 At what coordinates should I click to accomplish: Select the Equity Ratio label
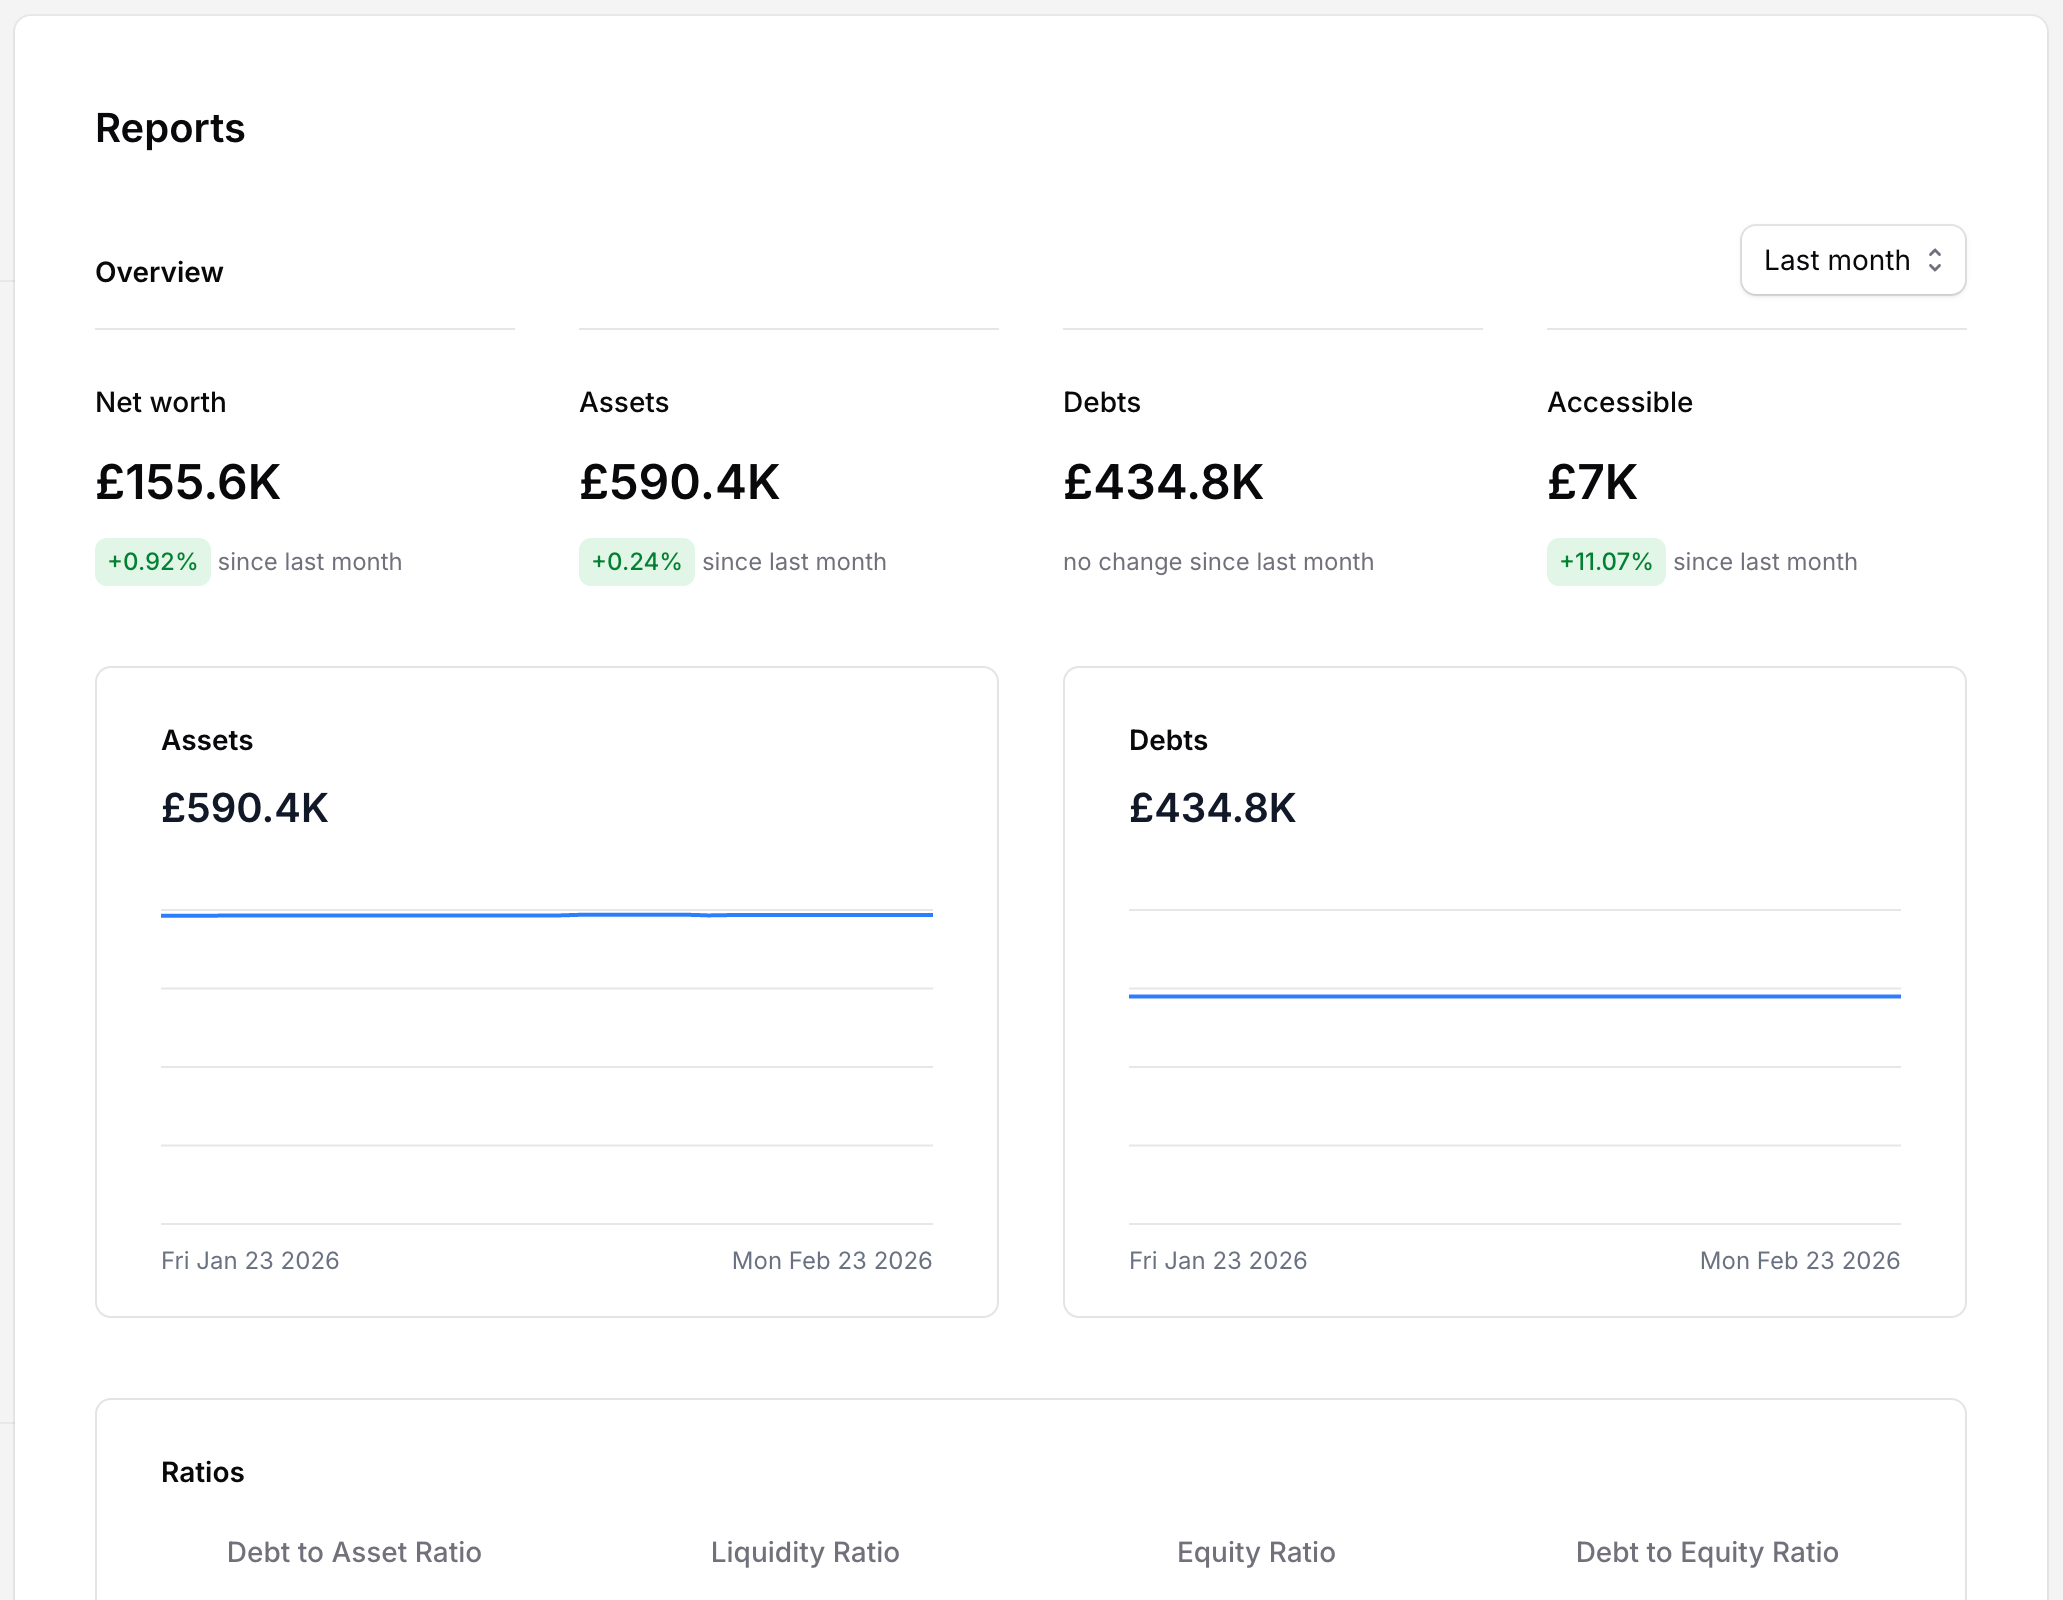(x=1256, y=1552)
